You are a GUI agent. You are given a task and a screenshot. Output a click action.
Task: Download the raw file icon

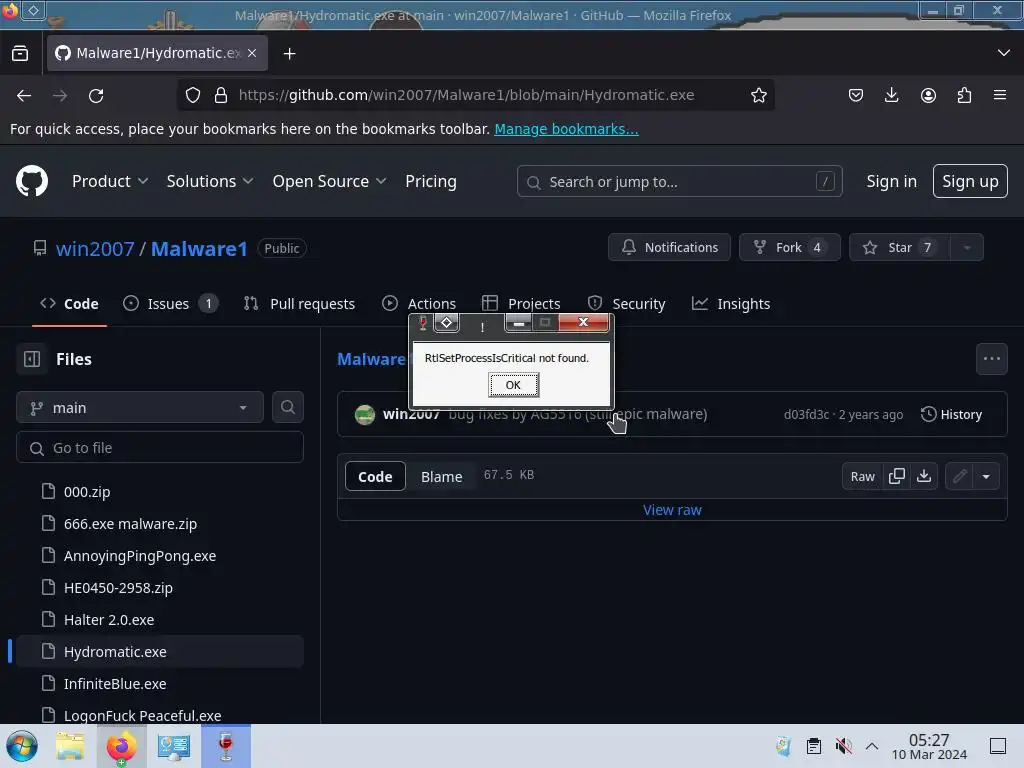coord(923,476)
